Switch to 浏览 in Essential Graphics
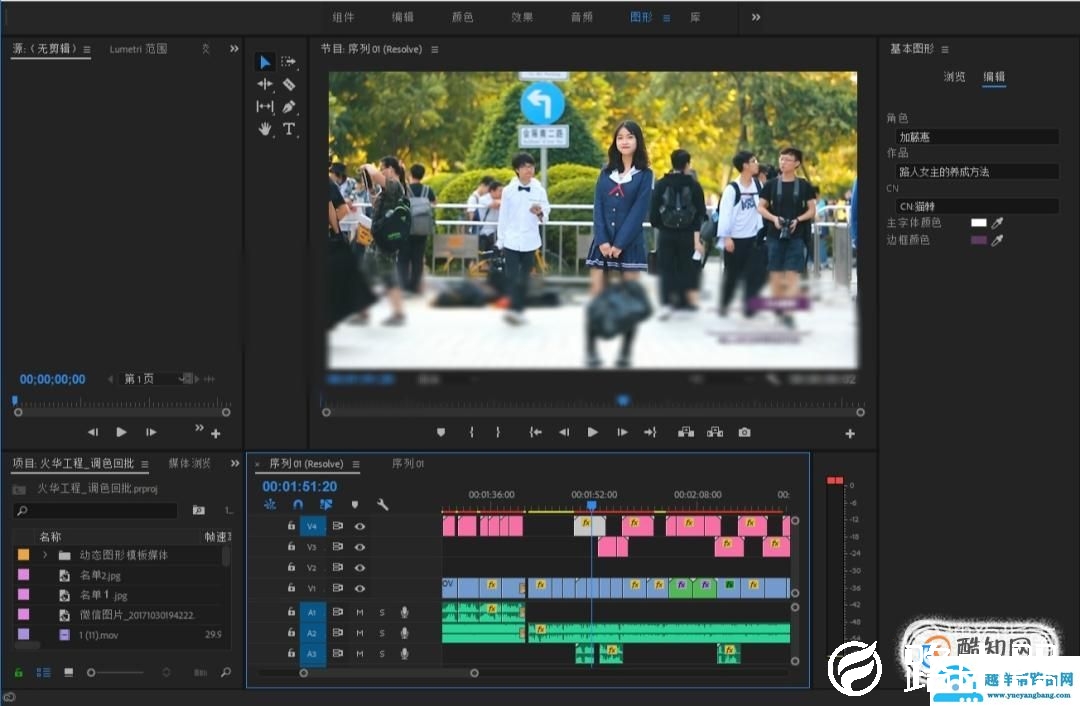 pyautogui.click(x=954, y=77)
